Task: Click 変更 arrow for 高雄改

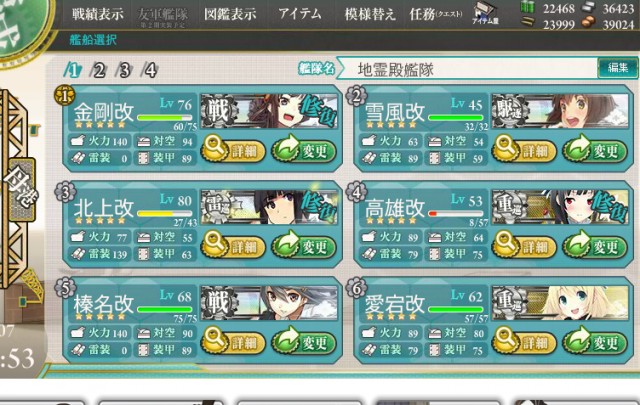Action: pyautogui.click(x=595, y=245)
